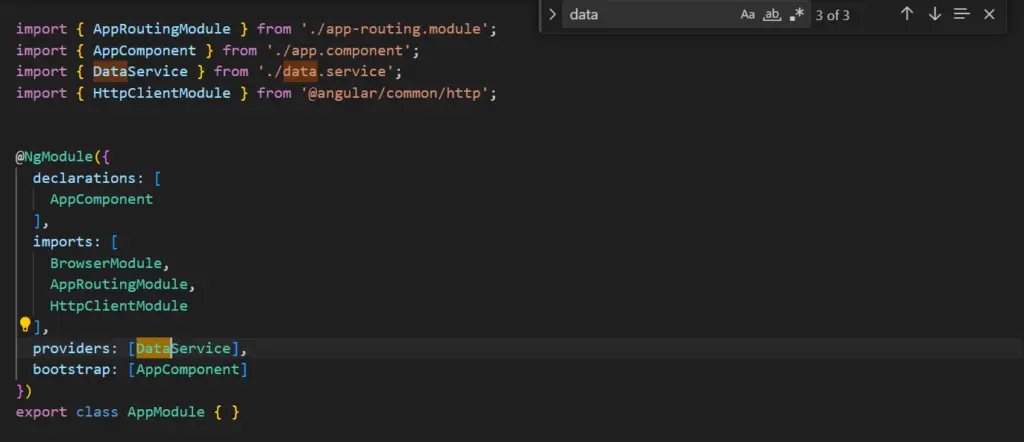The image size is (1024, 442).
Task: Toggle Use Regular Expression option
Action: (x=796, y=15)
